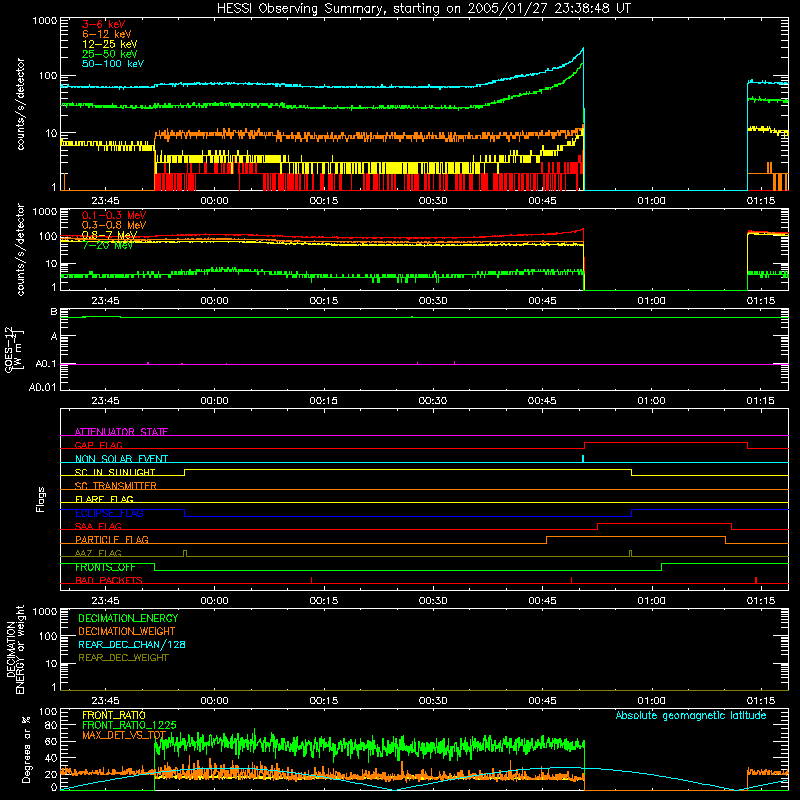
Task: Select the 3-6 keV legend label
Action: coord(104,24)
